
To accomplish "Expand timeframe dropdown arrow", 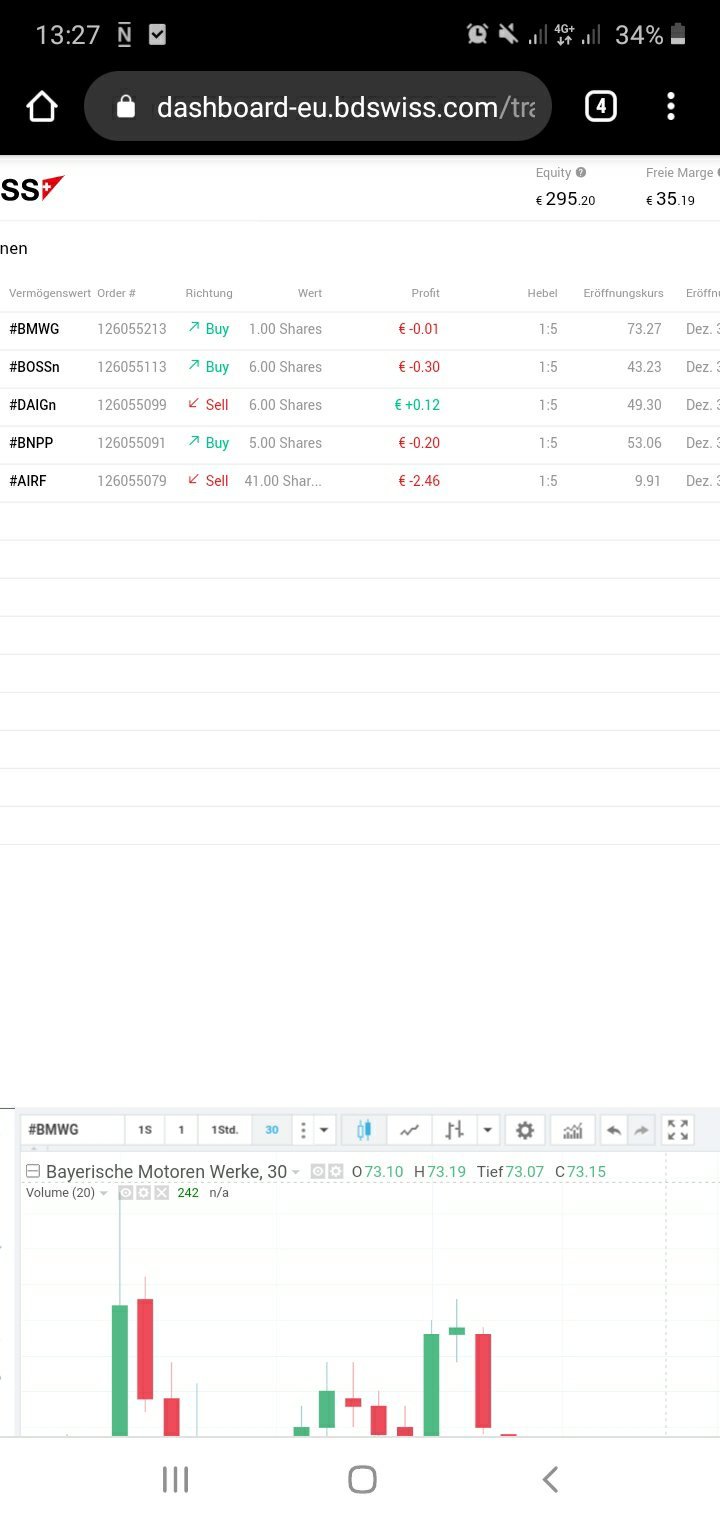I will [x=324, y=1130].
